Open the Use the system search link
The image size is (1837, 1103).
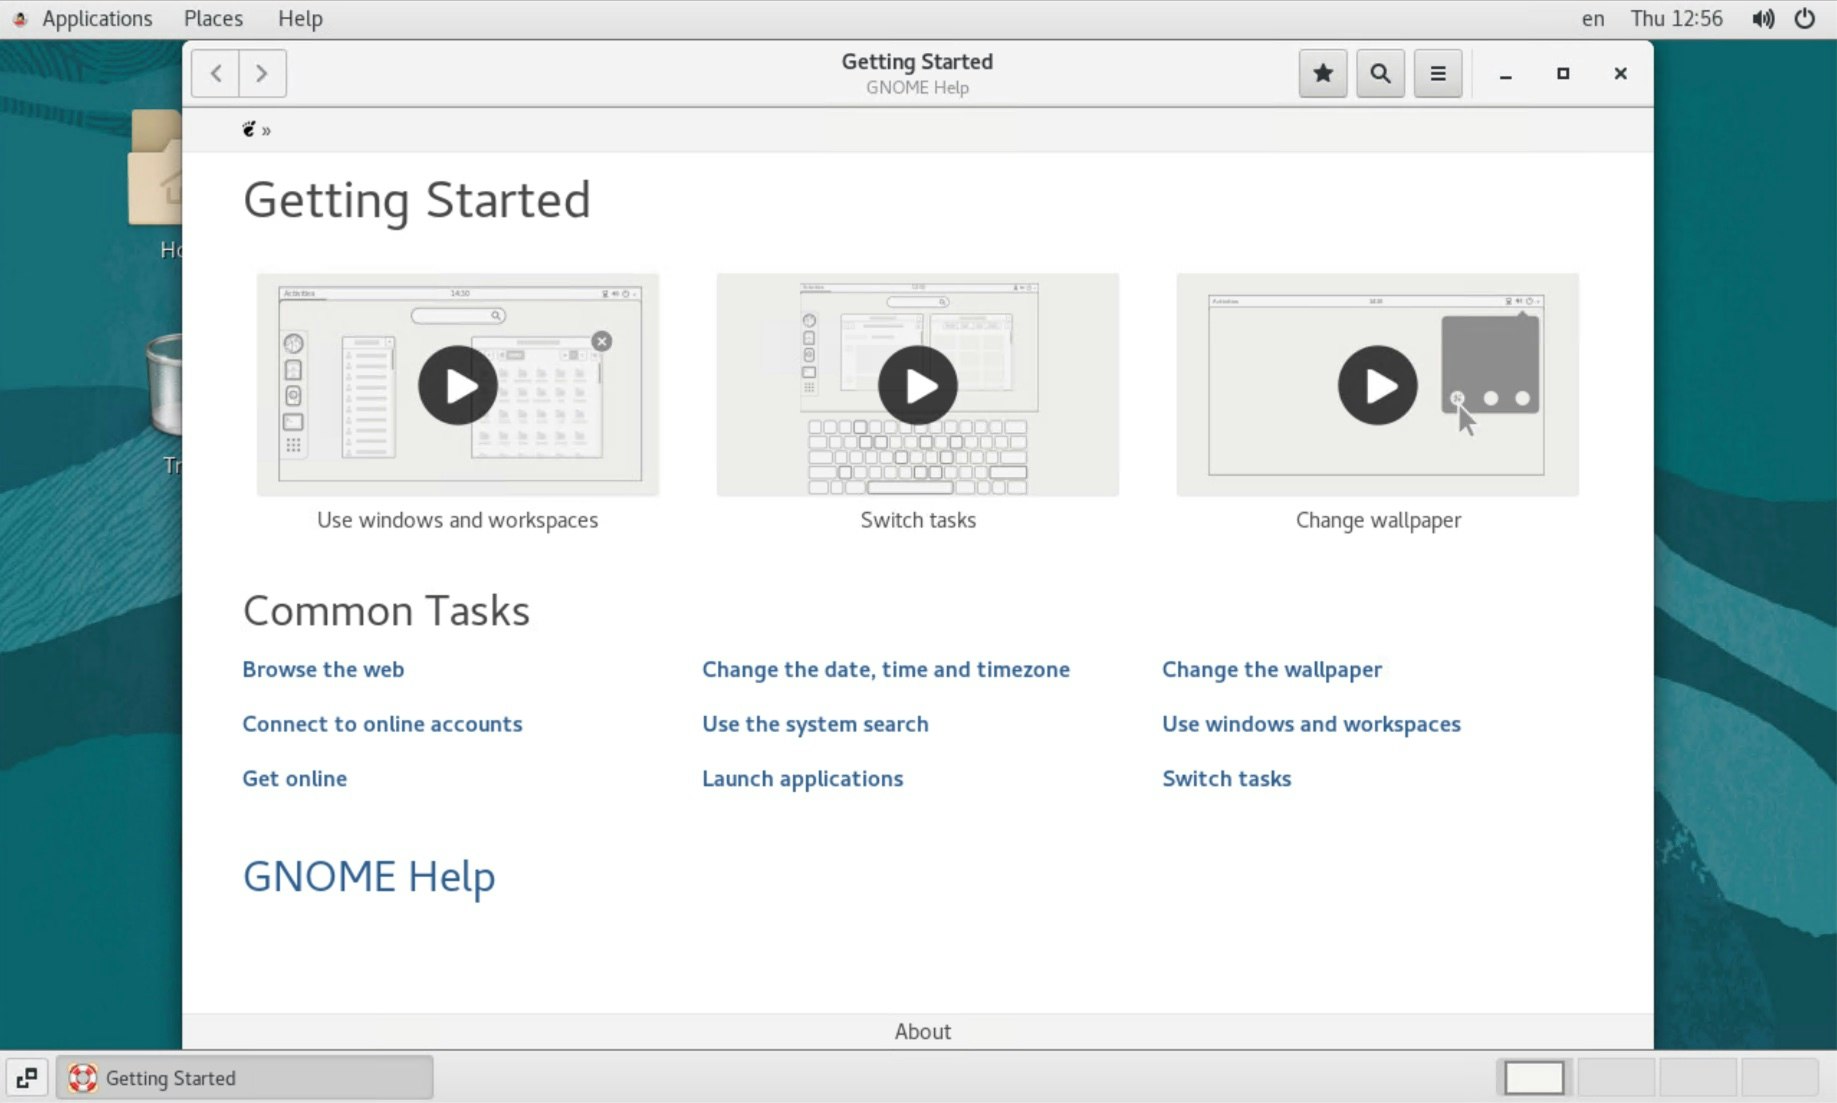(815, 724)
